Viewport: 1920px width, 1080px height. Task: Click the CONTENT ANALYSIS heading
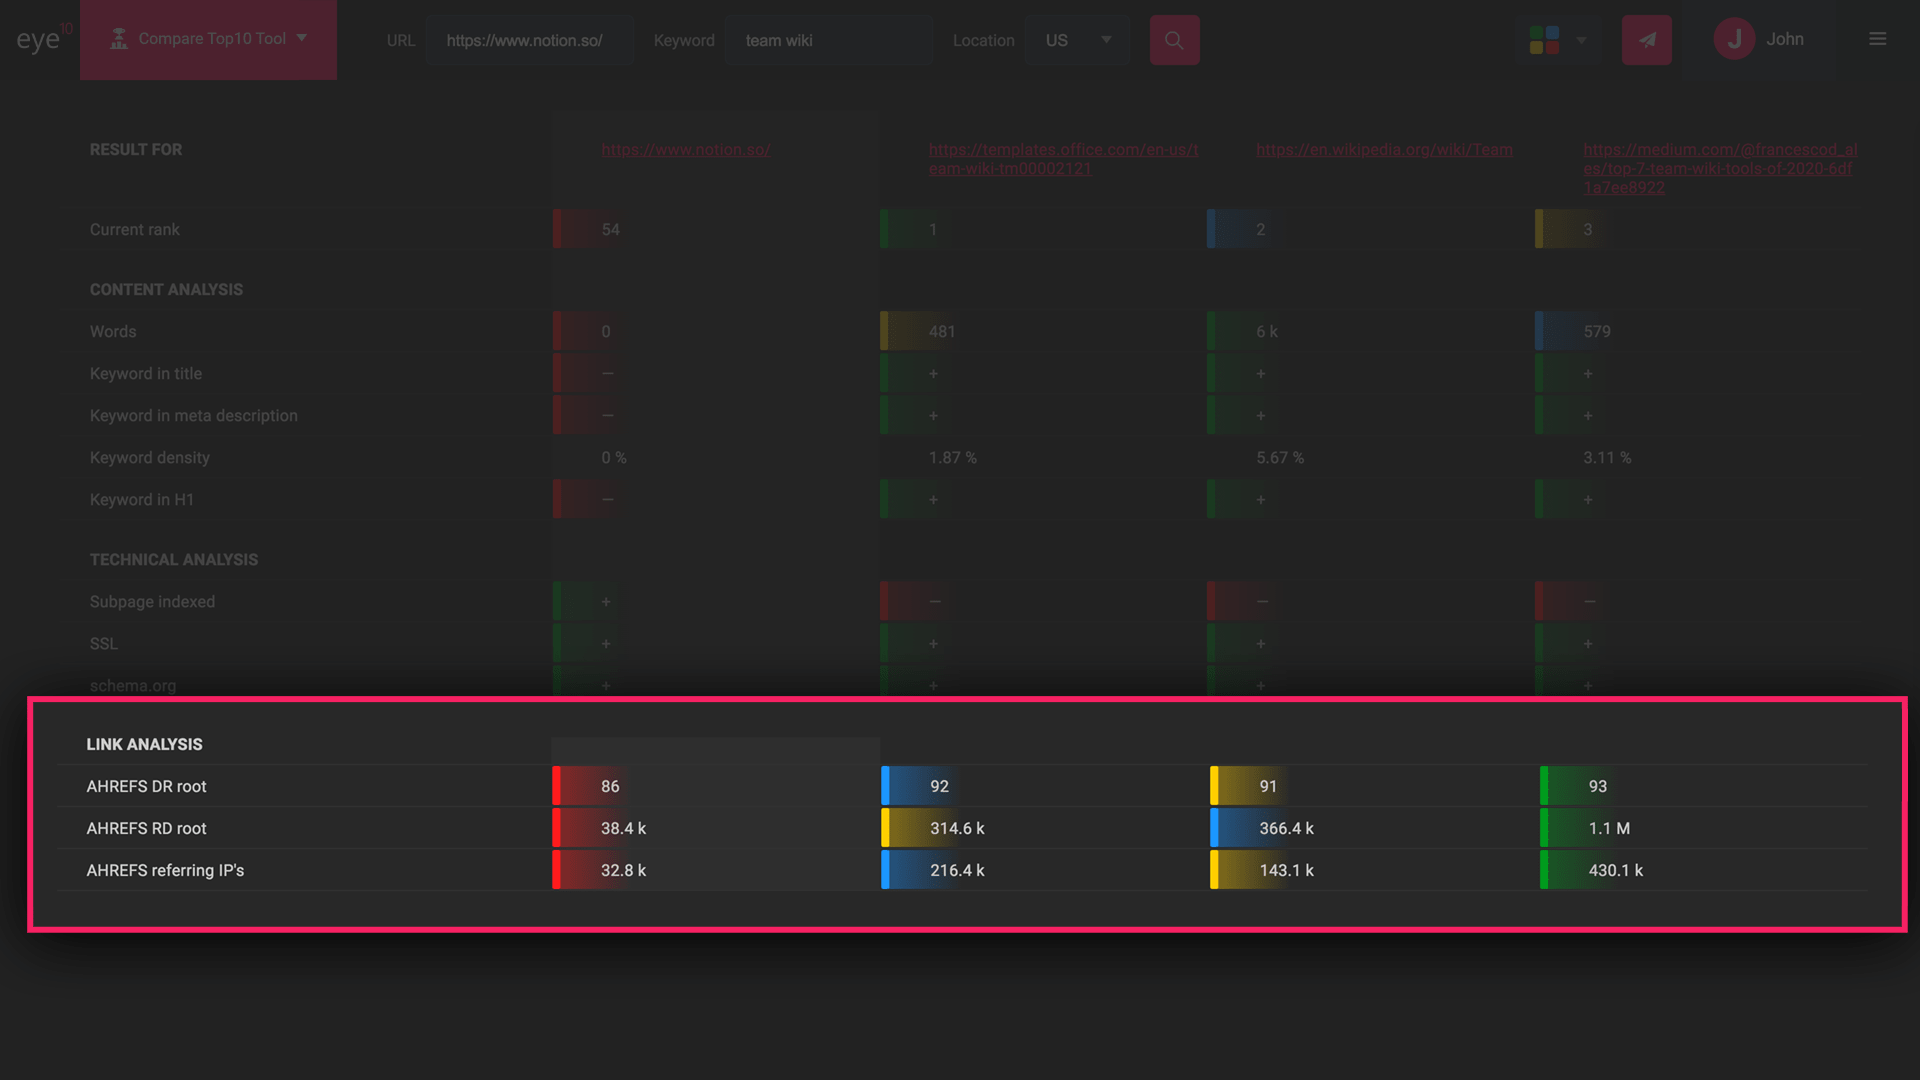pos(166,289)
